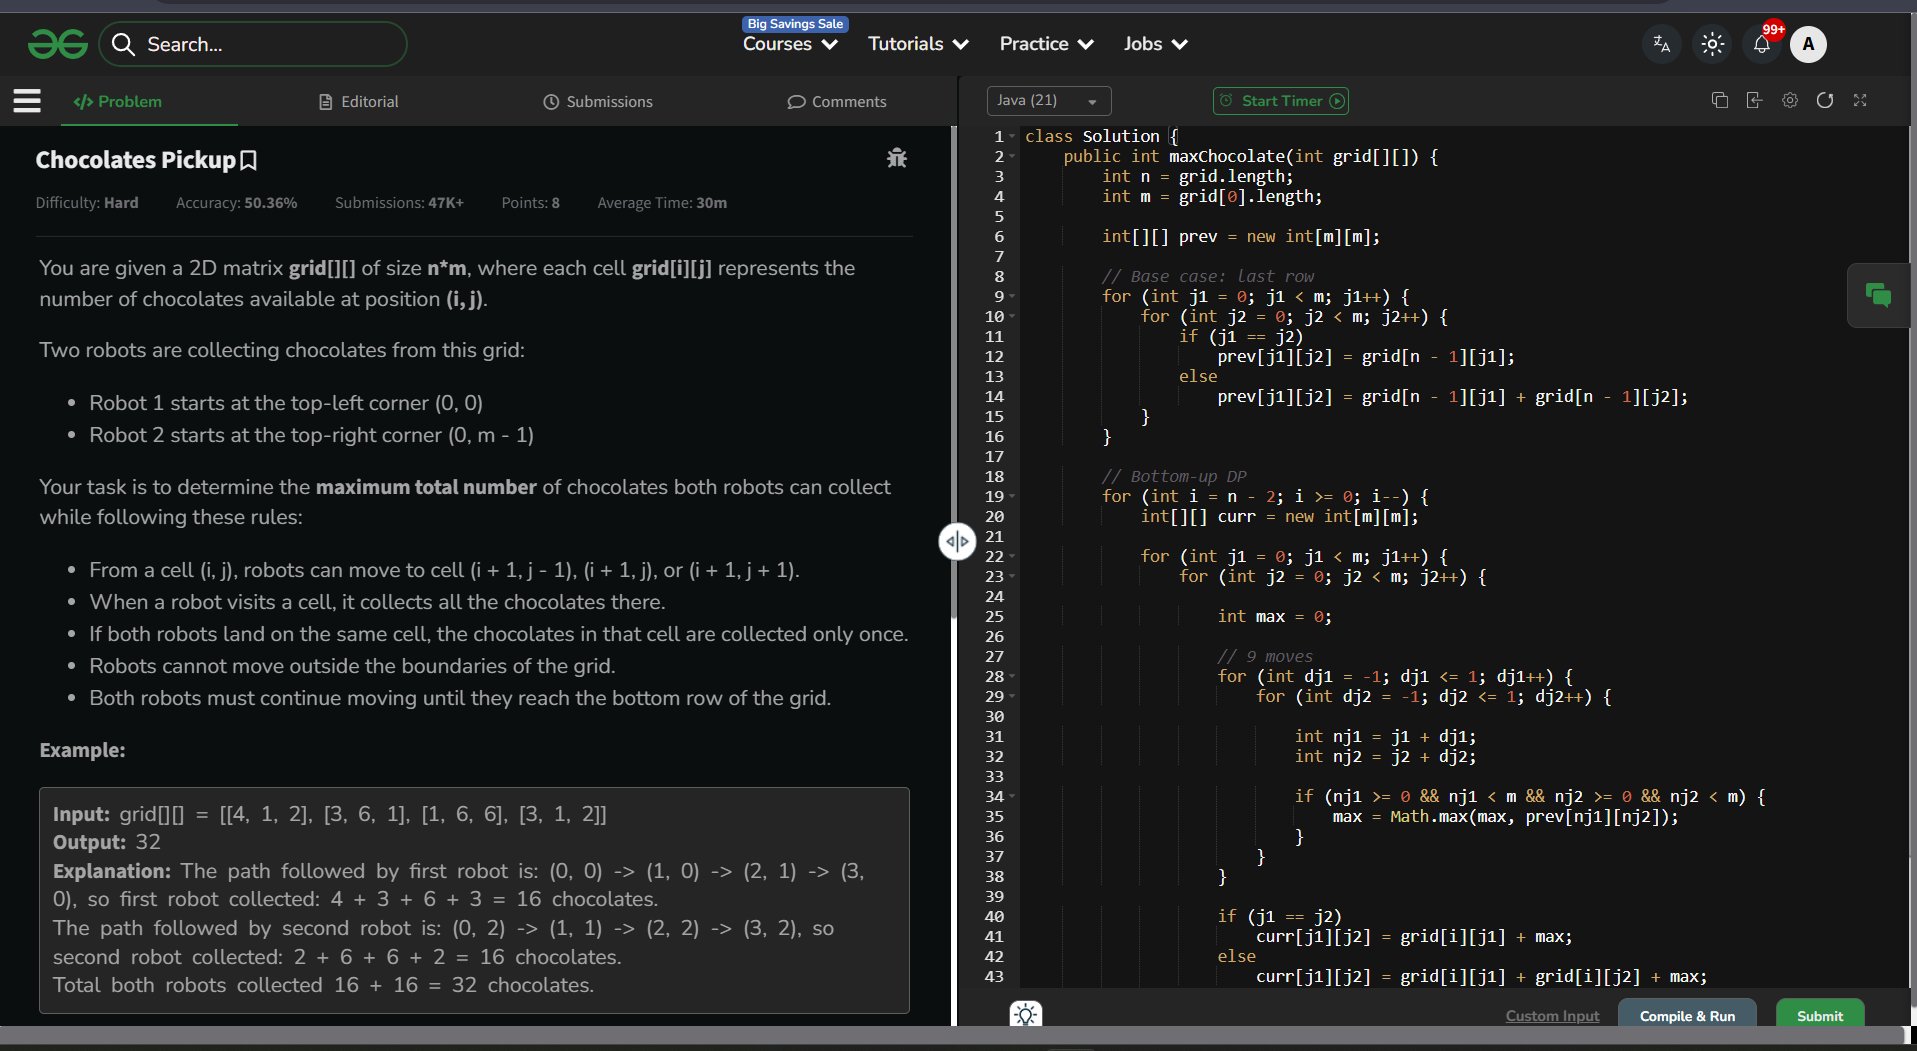Expand the Courses menu
The image size is (1917, 1051).
pyautogui.click(x=790, y=44)
